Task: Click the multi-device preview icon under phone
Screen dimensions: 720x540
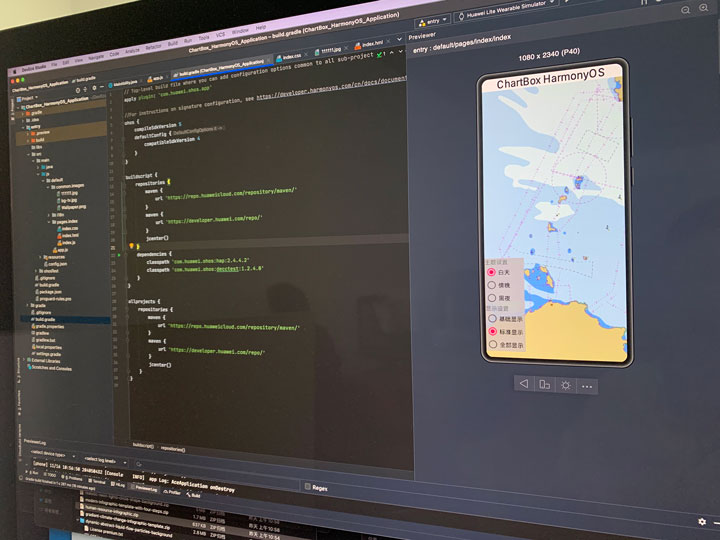Action: point(545,384)
